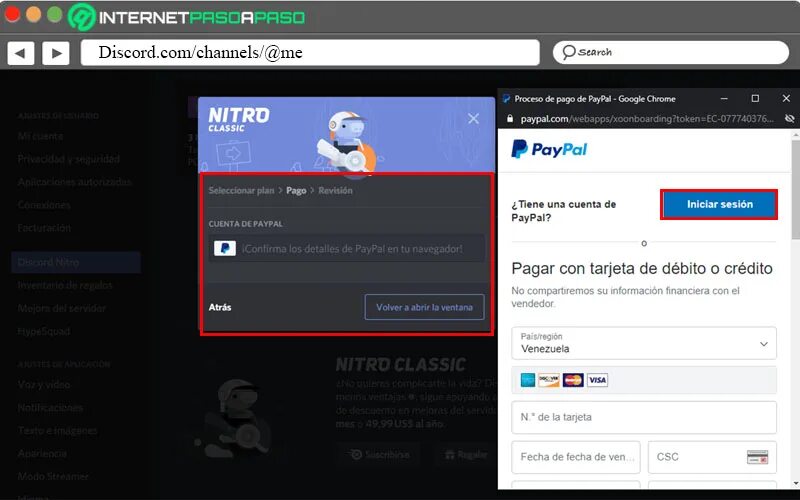Click the CSC security code field
The width and height of the screenshot is (800, 500).
[712, 457]
